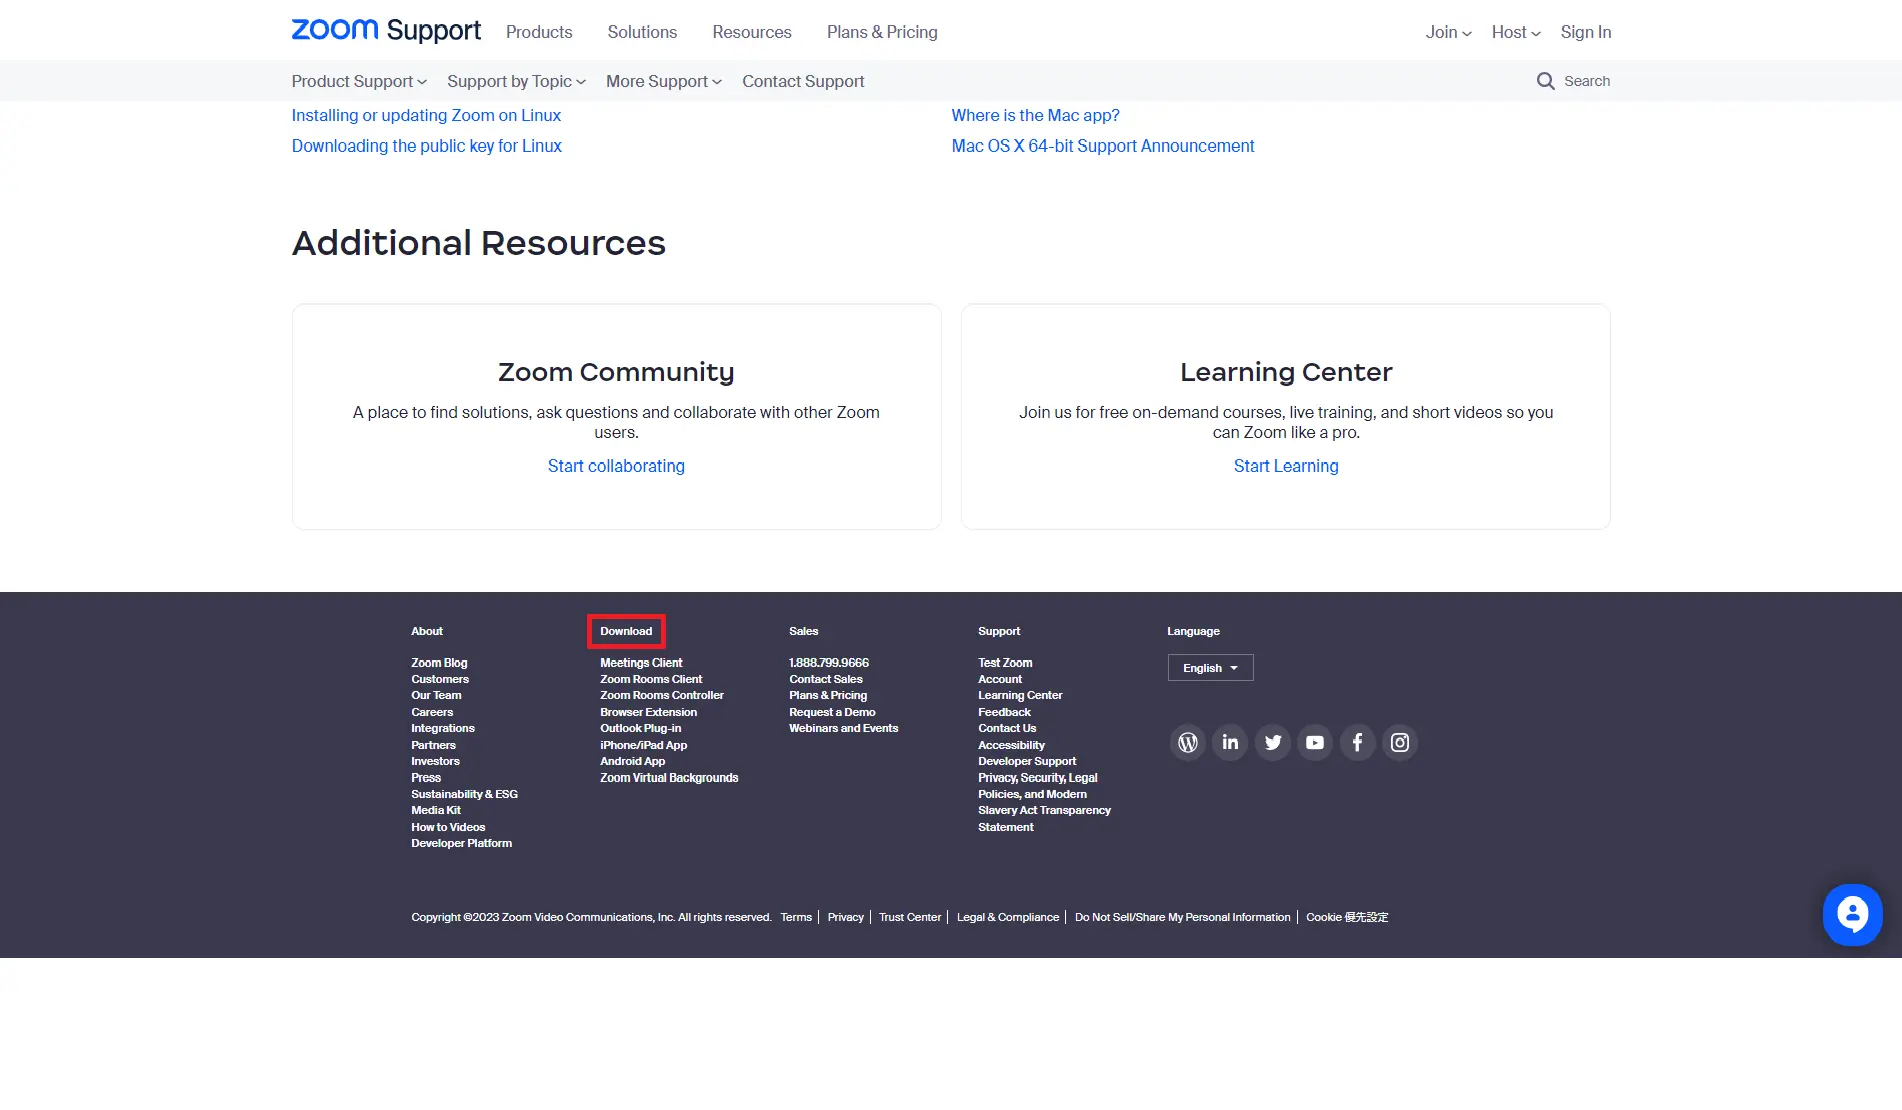The width and height of the screenshot is (1902, 1110).
Task: Open the Instagram social icon
Action: click(x=1400, y=742)
